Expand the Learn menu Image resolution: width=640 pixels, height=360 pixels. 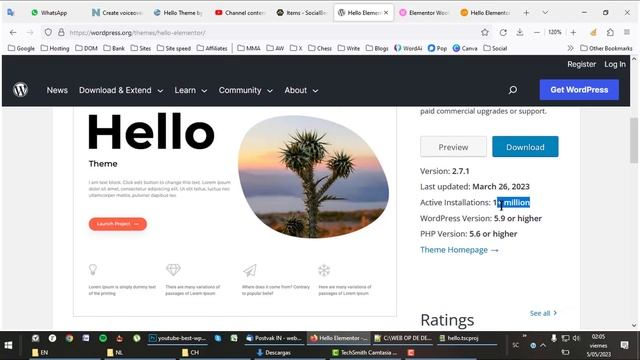tap(191, 90)
